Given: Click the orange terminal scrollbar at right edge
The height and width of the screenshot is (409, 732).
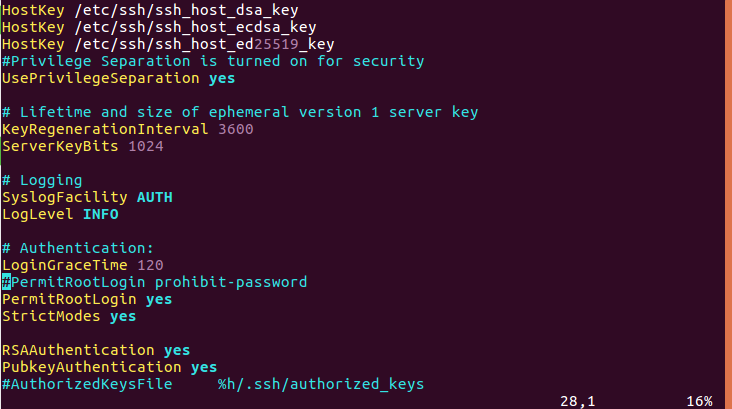Looking at the screenshot, I should pyautogui.click(x=728, y=204).
